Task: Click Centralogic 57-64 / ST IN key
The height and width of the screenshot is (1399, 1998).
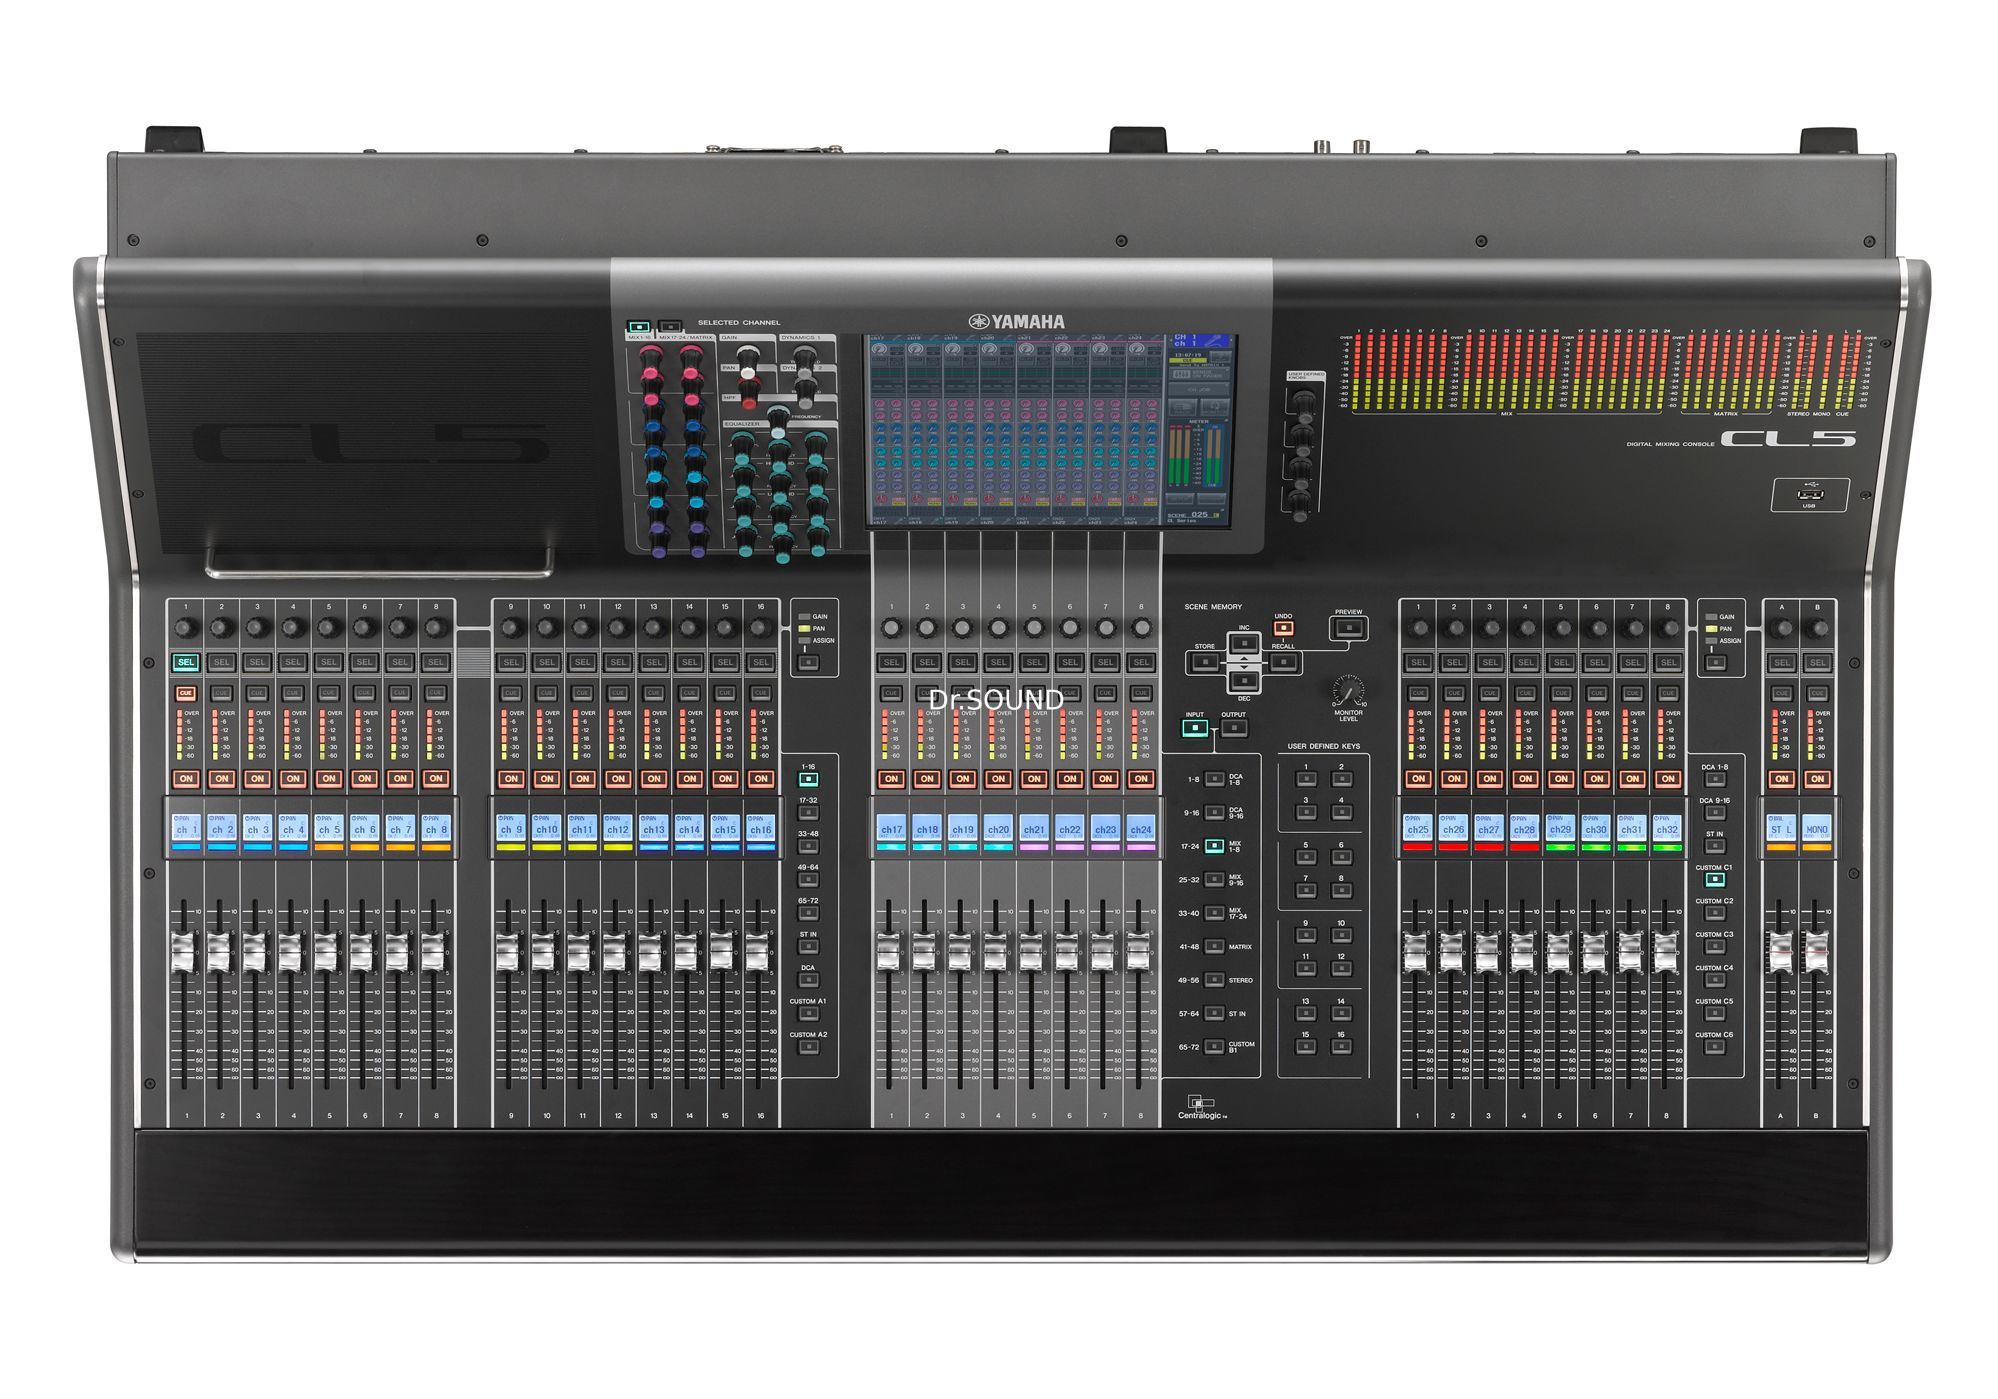Action: (1214, 1014)
